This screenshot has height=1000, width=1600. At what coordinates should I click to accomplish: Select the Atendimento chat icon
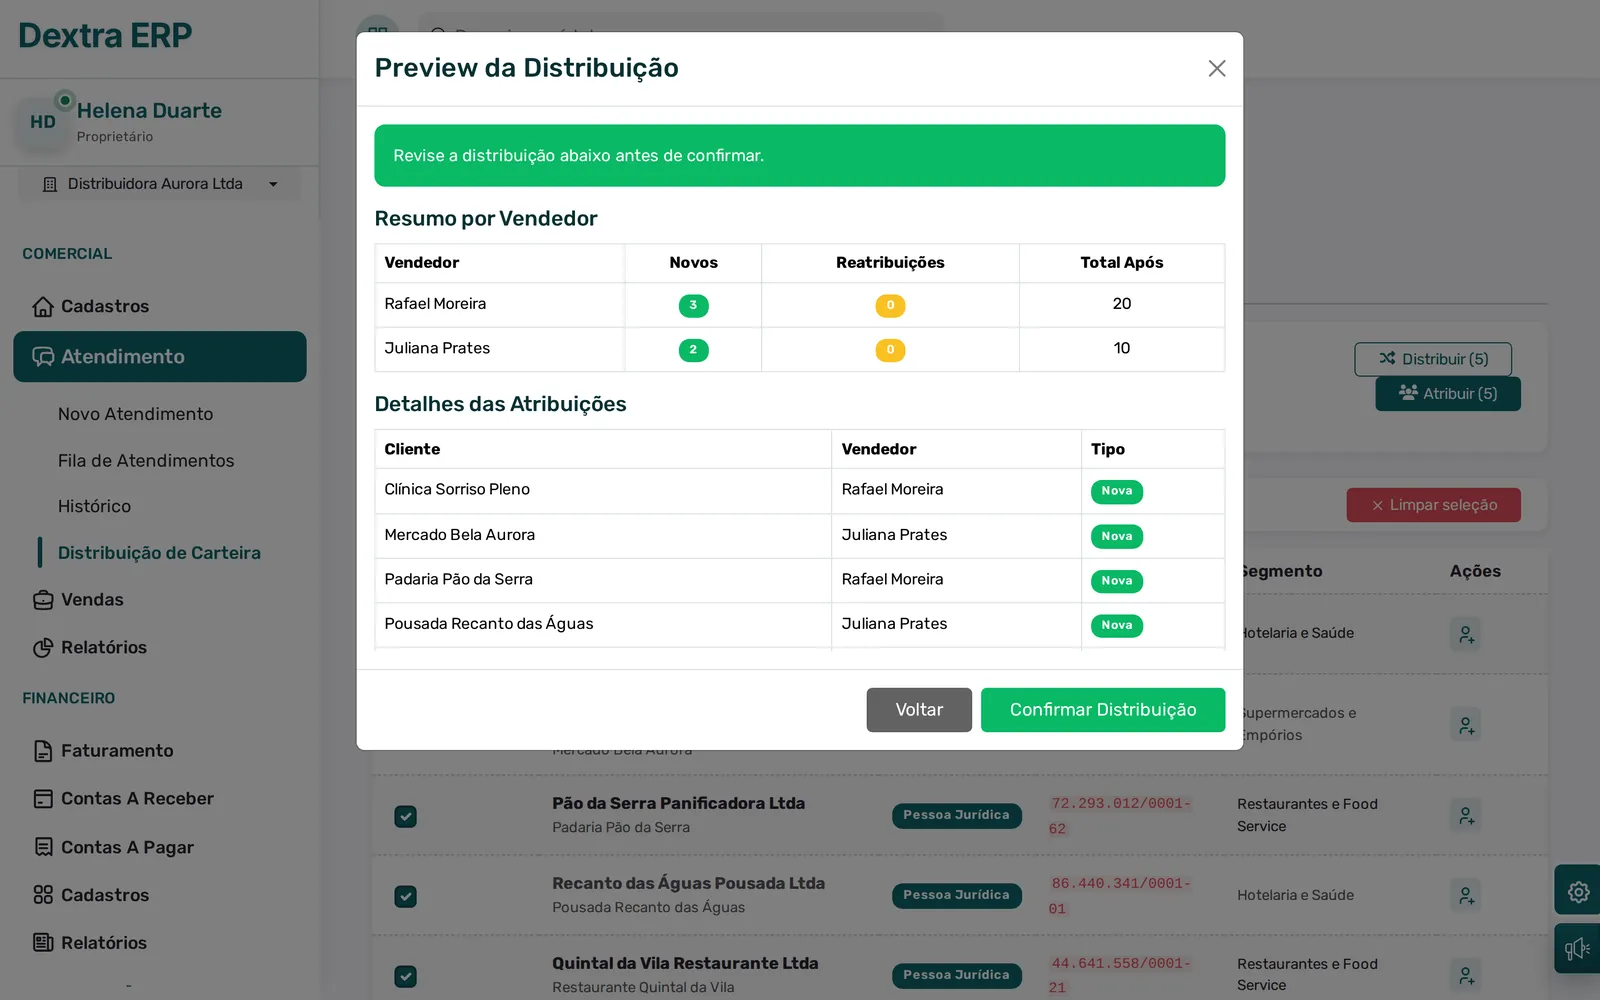(x=43, y=357)
